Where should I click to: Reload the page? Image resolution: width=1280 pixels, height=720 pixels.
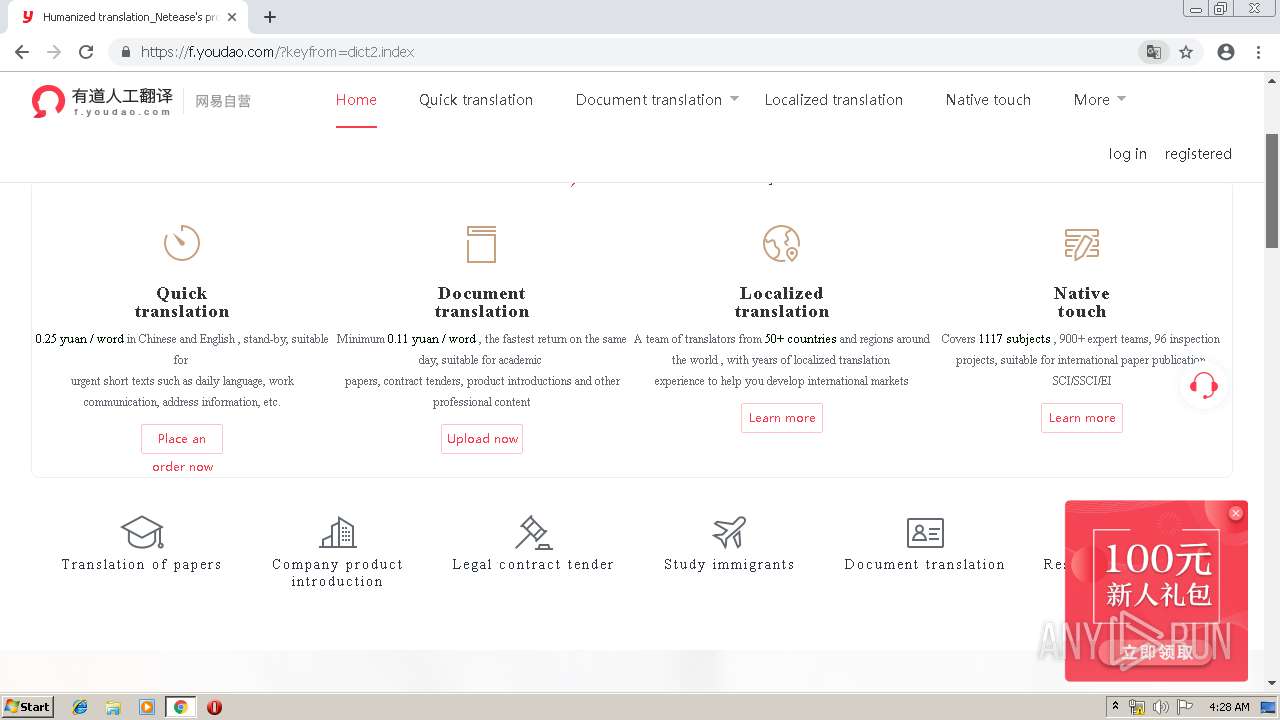coord(86,52)
